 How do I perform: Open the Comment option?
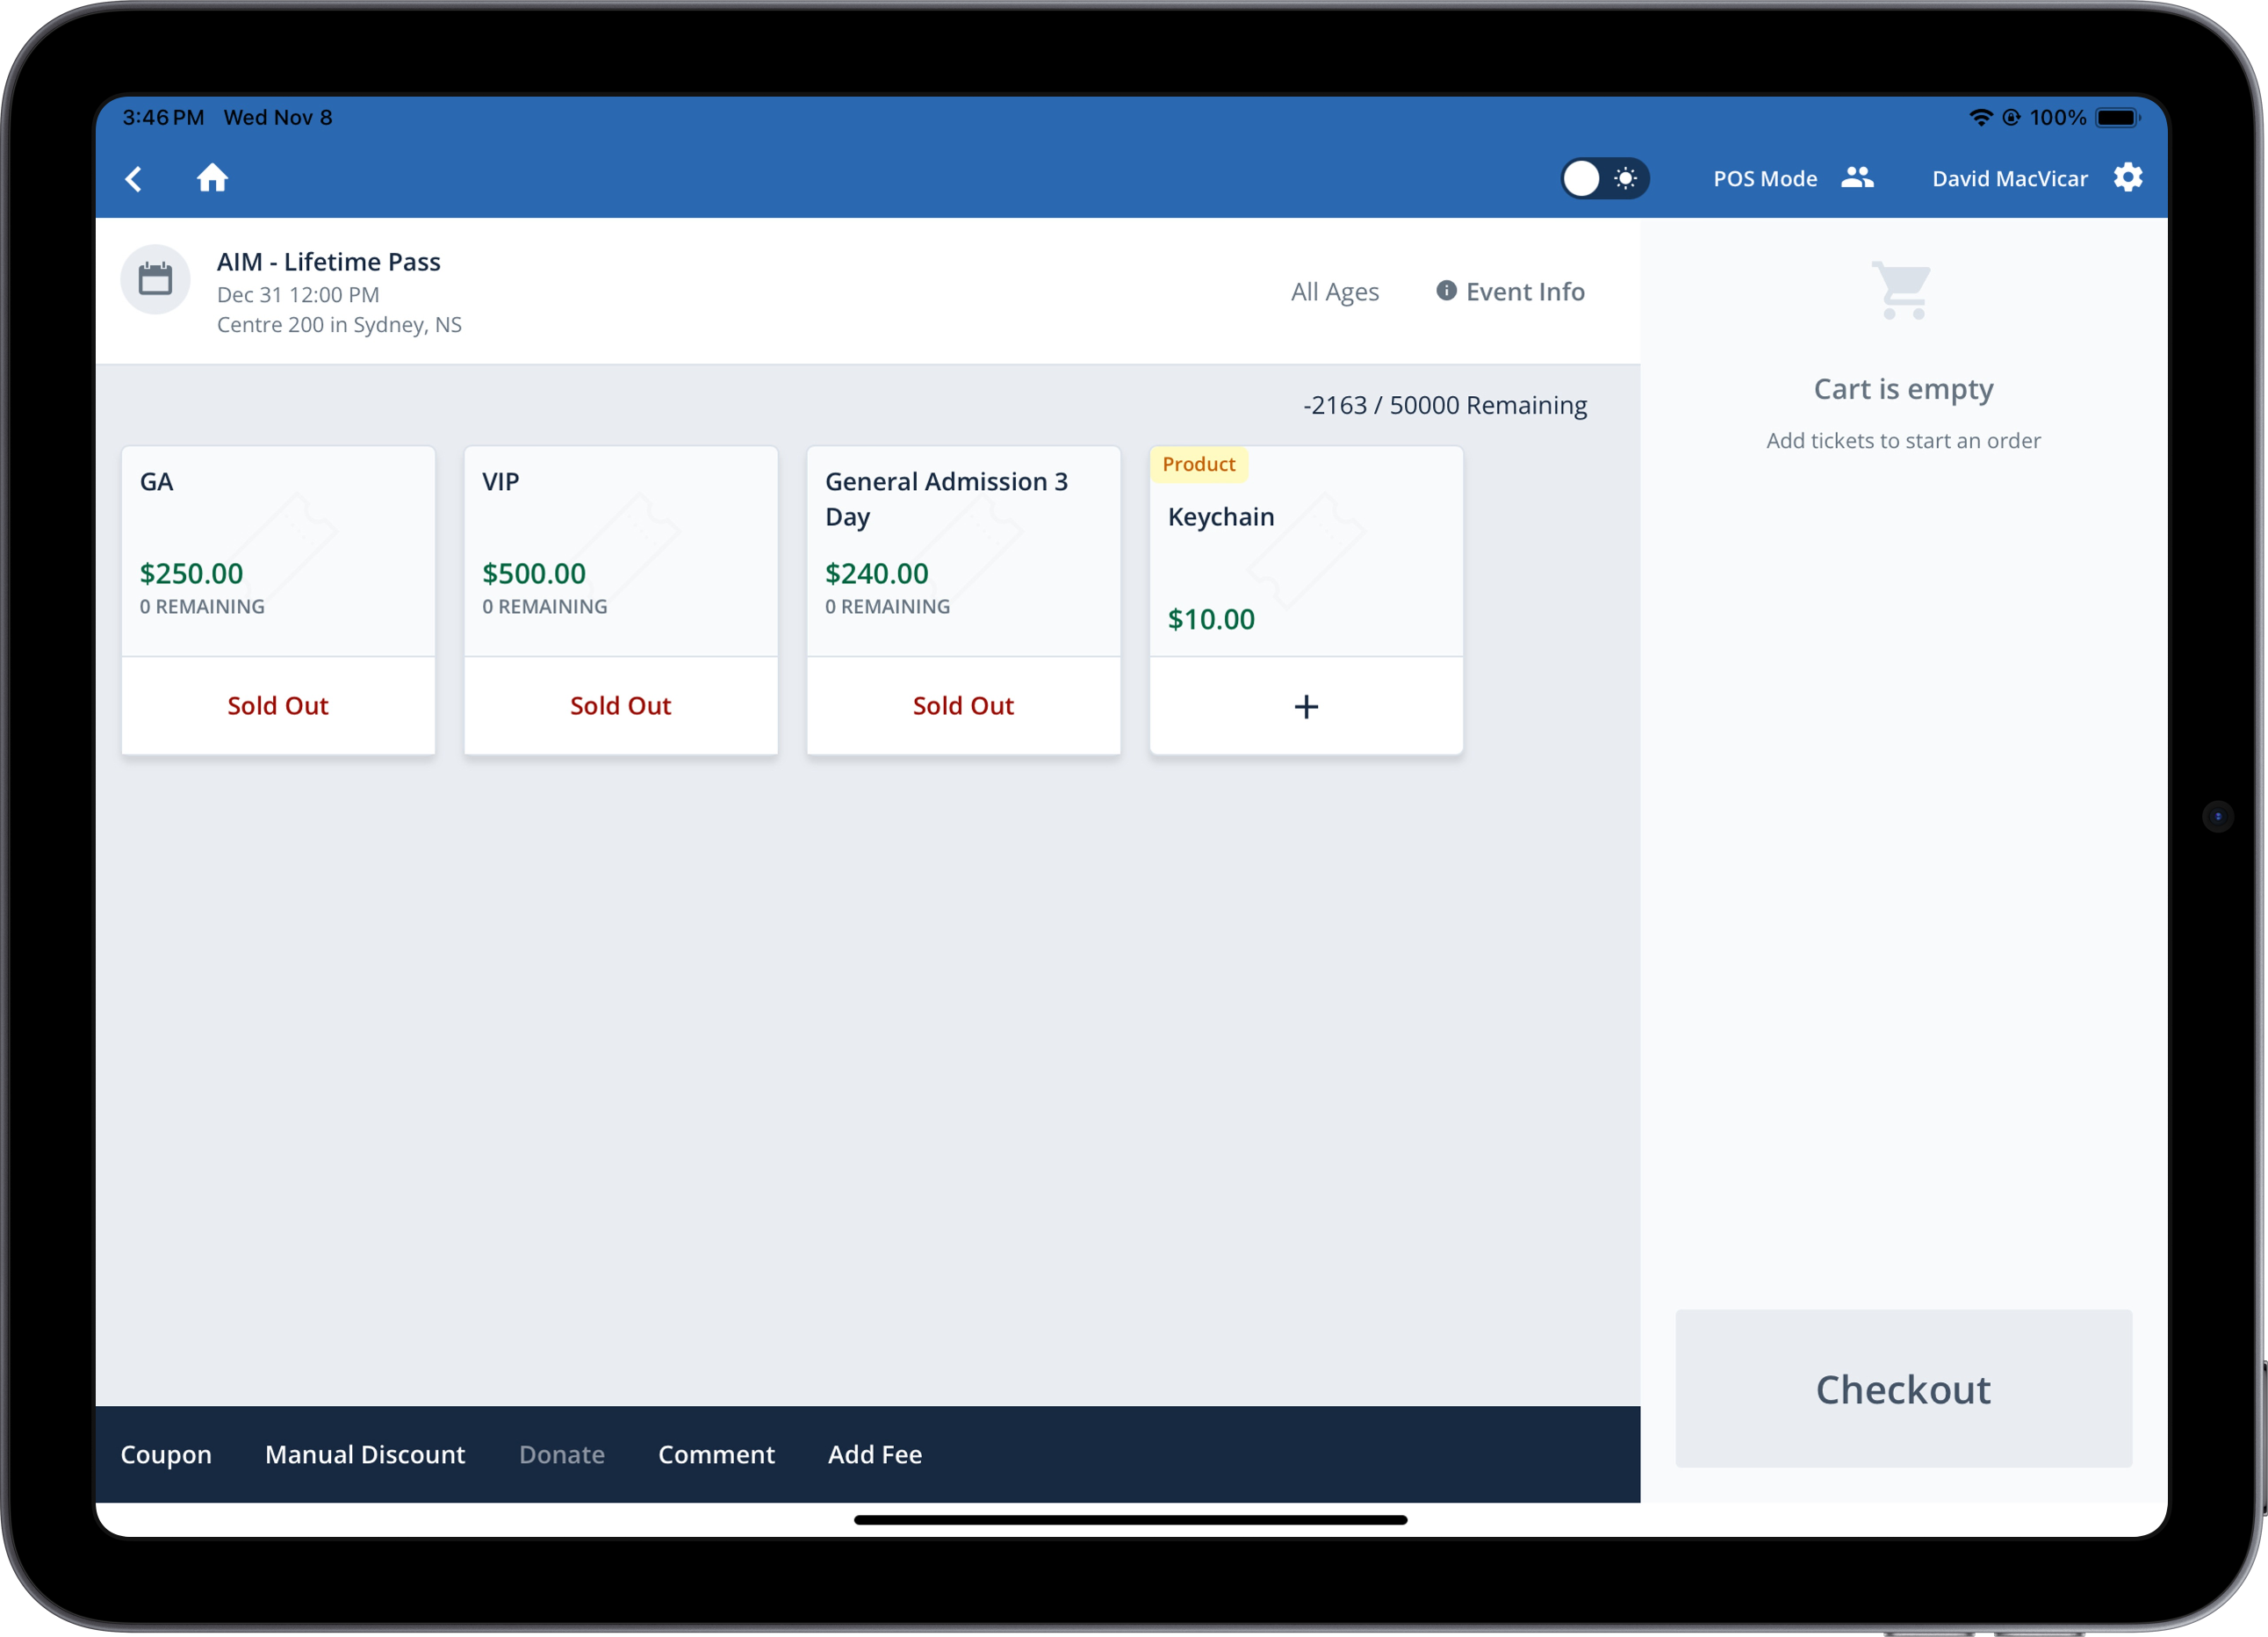click(716, 1454)
